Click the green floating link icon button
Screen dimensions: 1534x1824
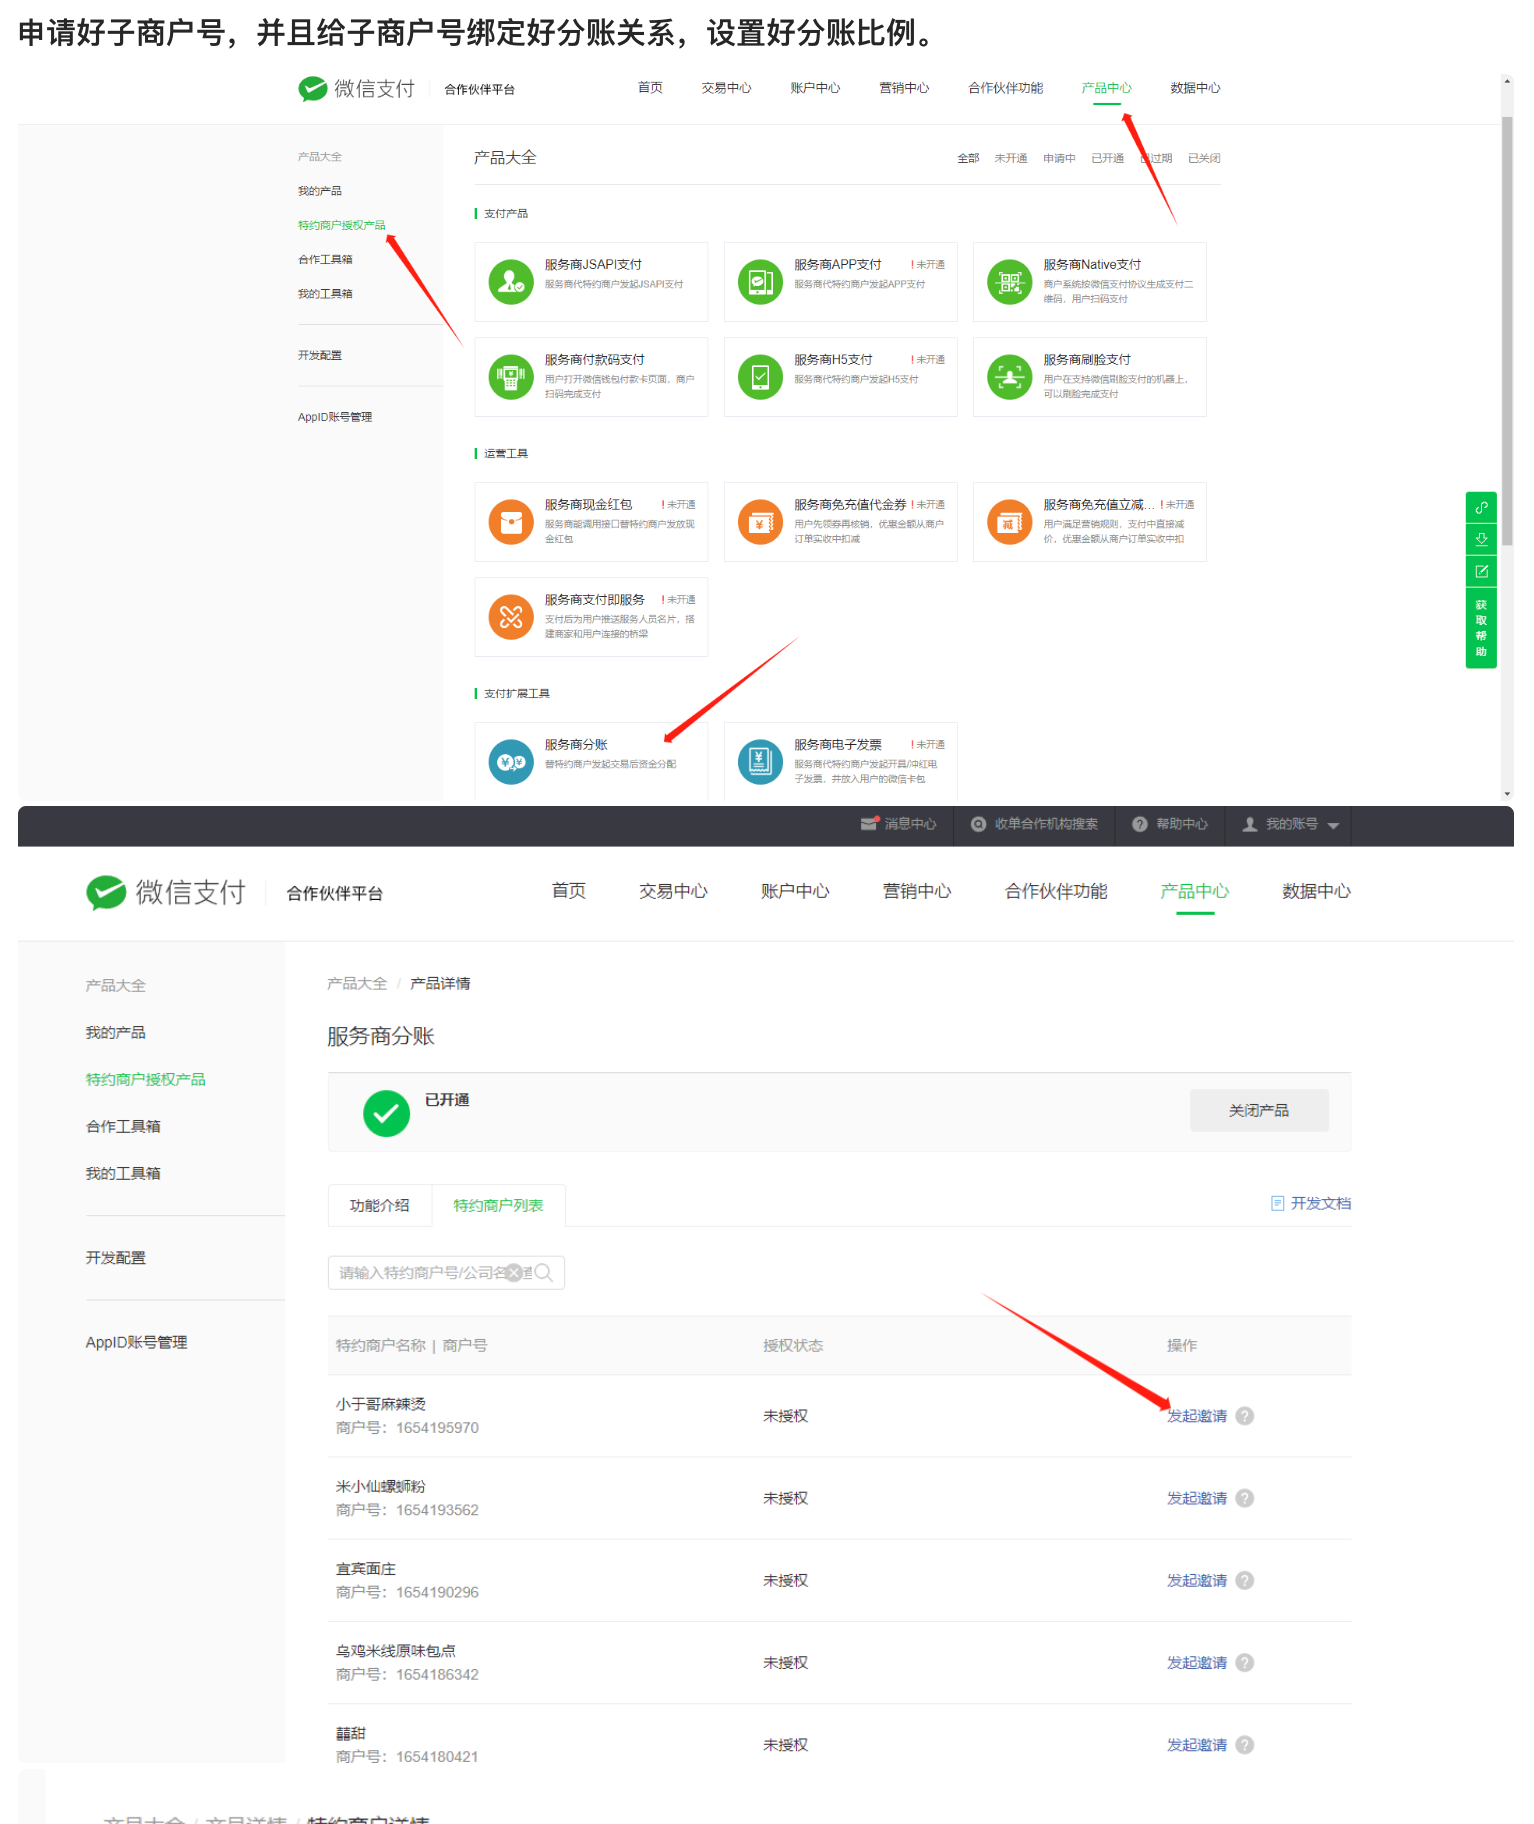1481,507
